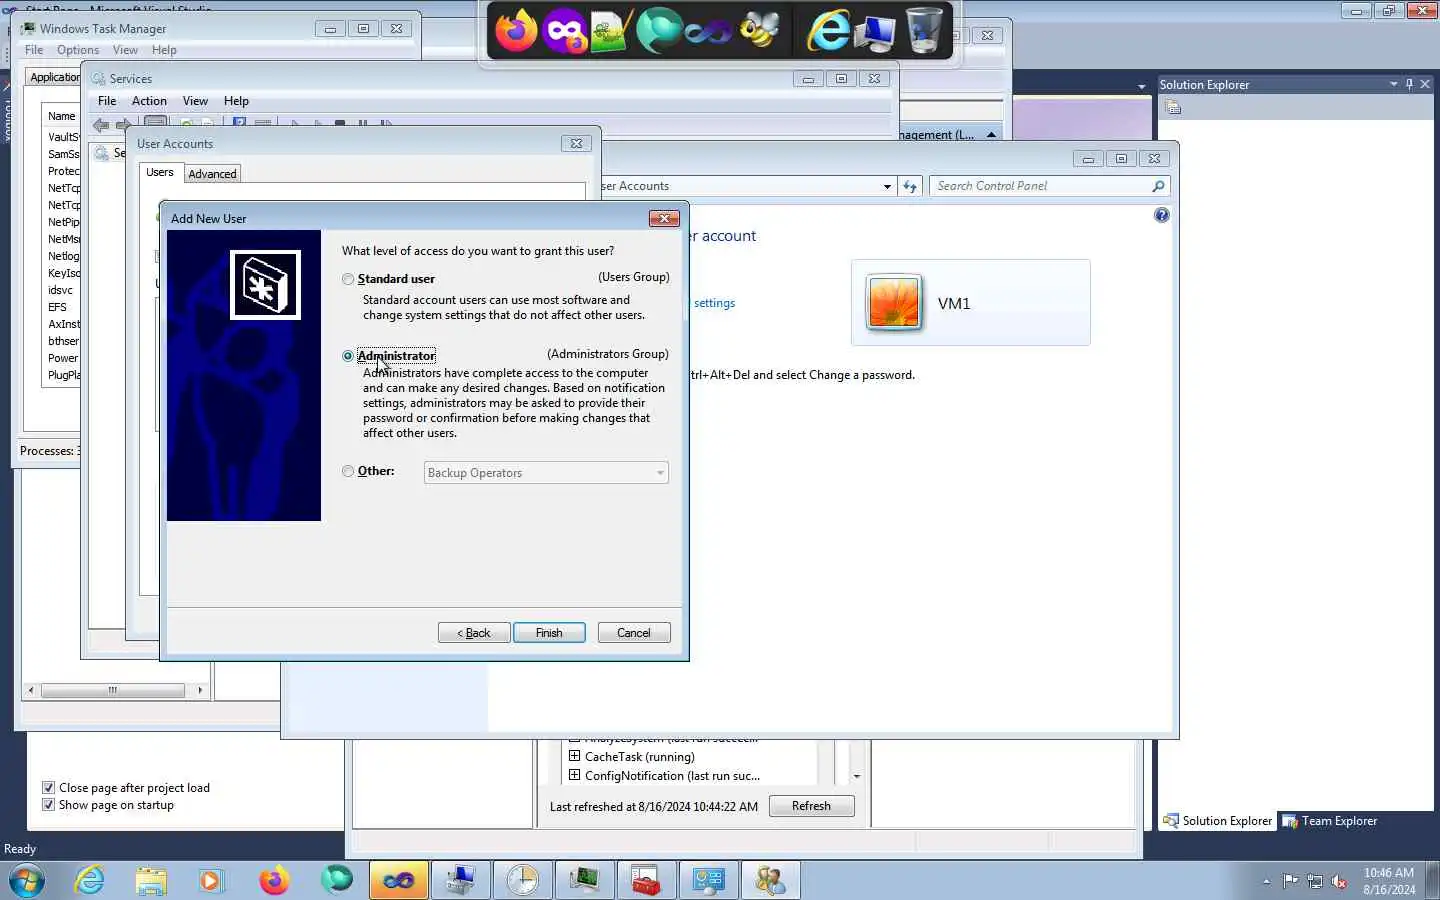Focus the Search Control Panel field

point(1049,186)
